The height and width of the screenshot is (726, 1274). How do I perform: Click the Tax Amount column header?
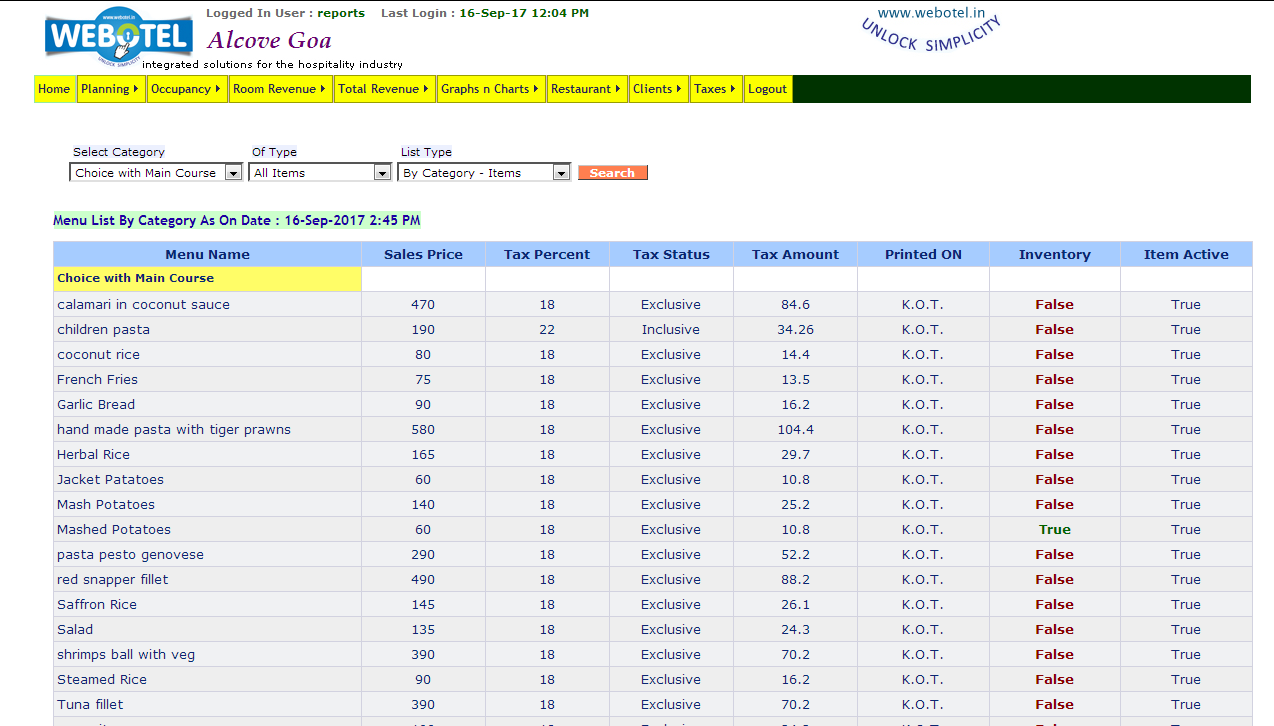click(795, 254)
